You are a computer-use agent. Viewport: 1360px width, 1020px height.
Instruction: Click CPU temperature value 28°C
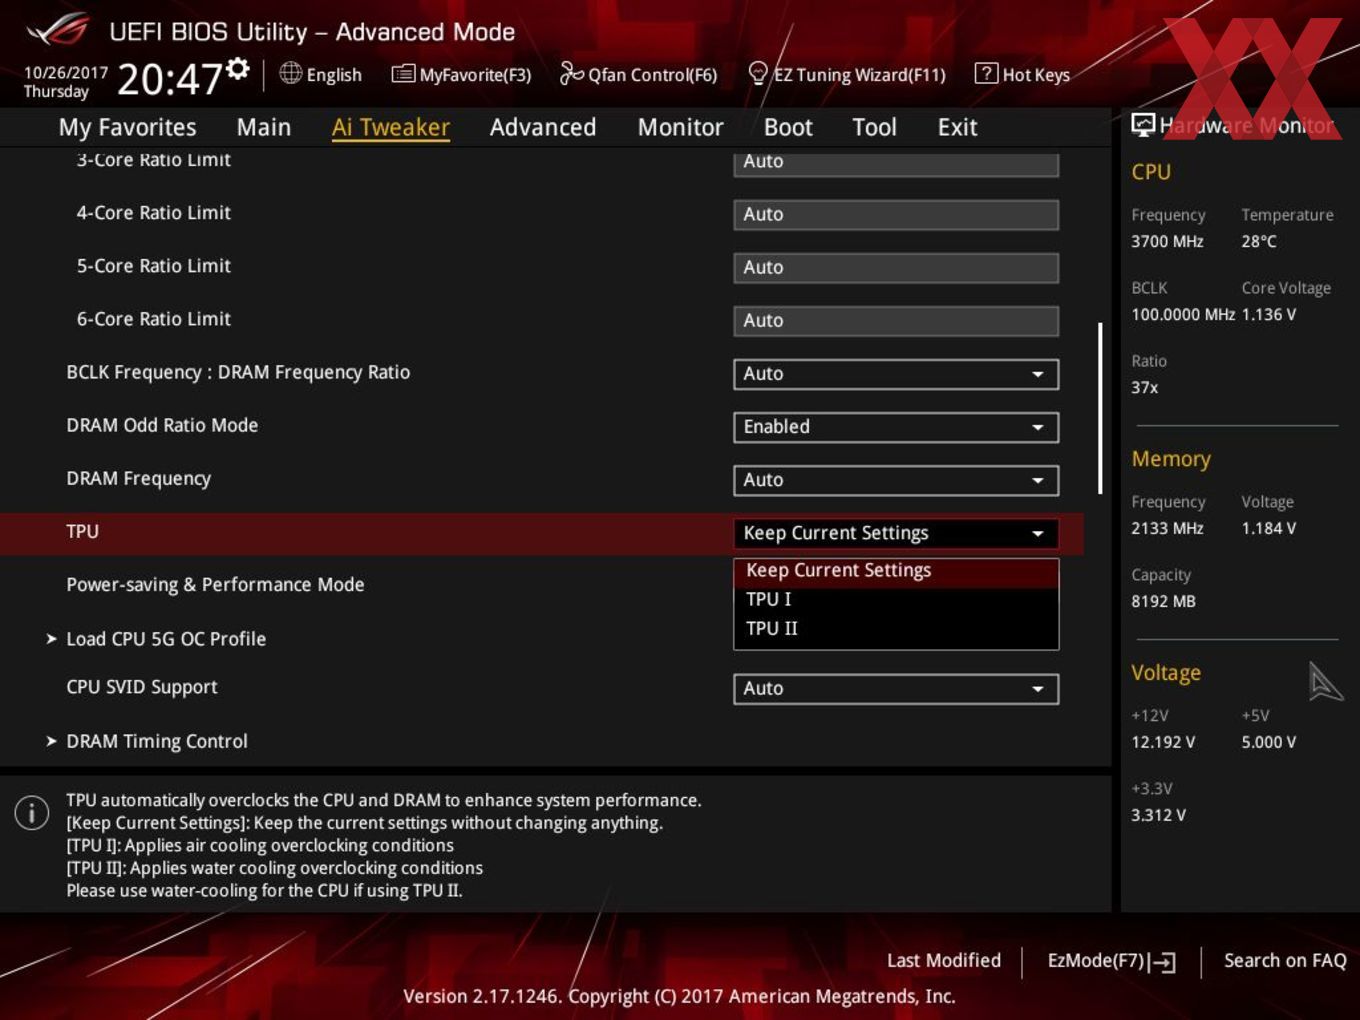1259,241
